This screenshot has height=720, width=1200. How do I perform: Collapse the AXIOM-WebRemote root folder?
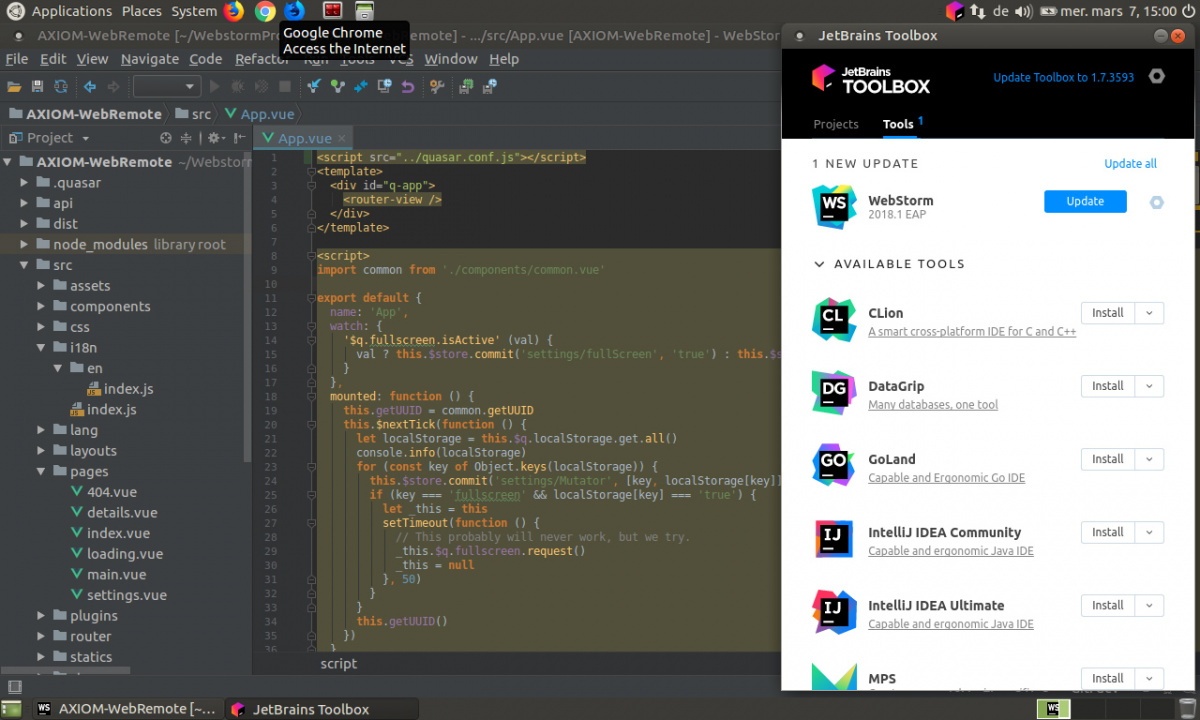pyautogui.click(x=8, y=162)
